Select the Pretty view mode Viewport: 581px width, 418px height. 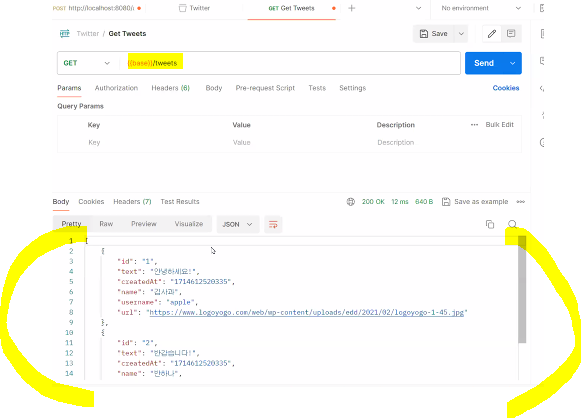(x=72, y=224)
